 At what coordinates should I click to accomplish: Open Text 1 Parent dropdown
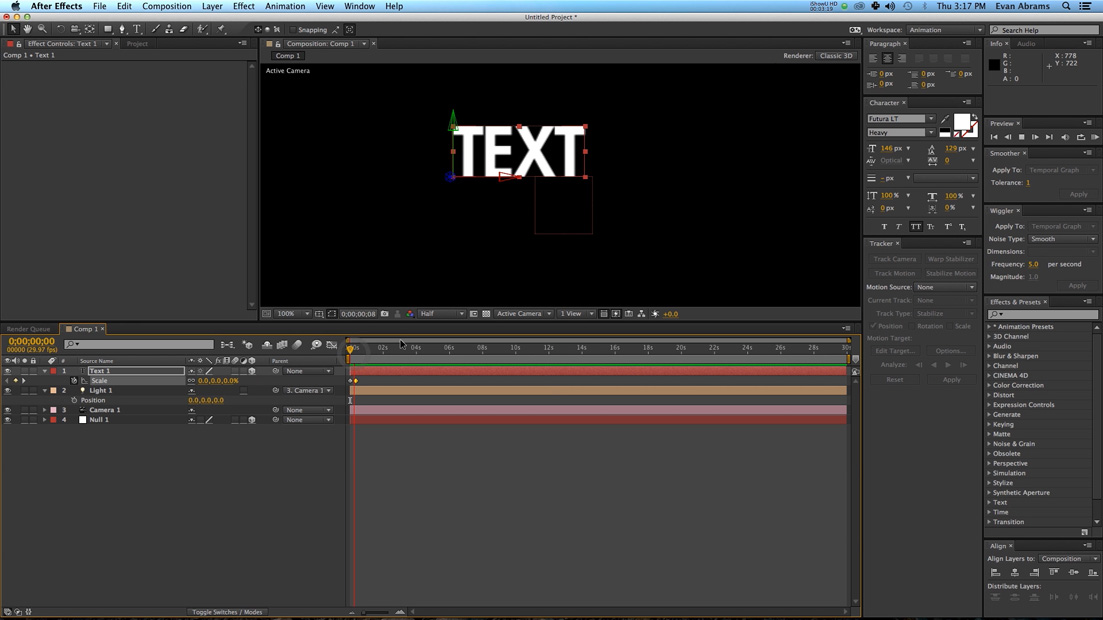(x=308, y=371)
